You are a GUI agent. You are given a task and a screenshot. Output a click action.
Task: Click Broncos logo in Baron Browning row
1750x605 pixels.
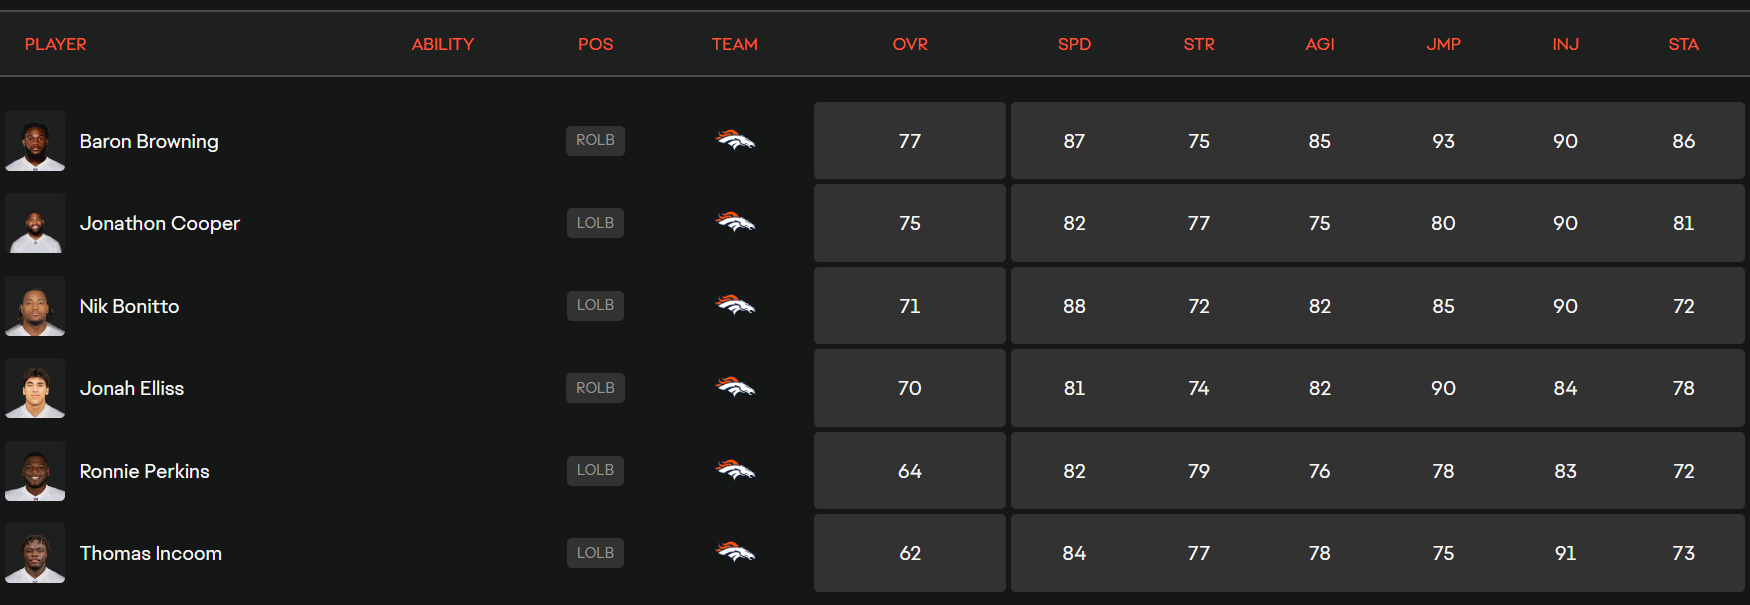click(735, 140)
